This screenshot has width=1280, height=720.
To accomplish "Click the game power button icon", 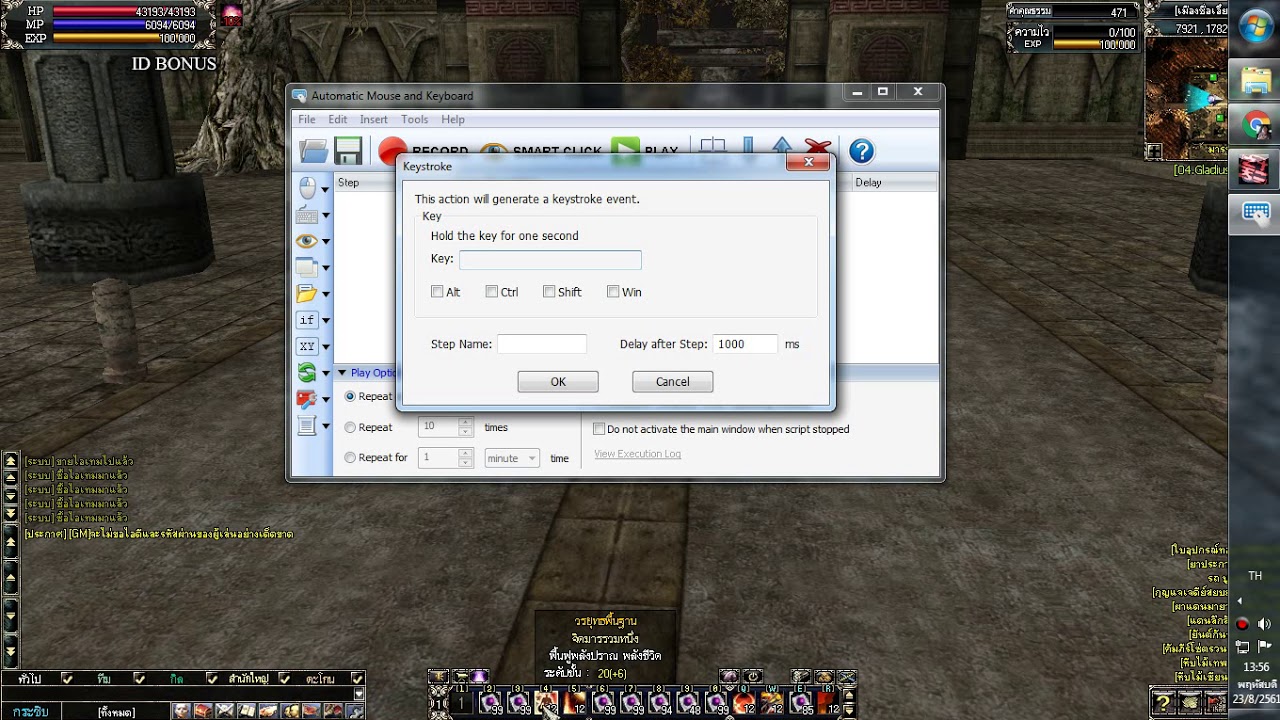I will click(x=753, y=676).
